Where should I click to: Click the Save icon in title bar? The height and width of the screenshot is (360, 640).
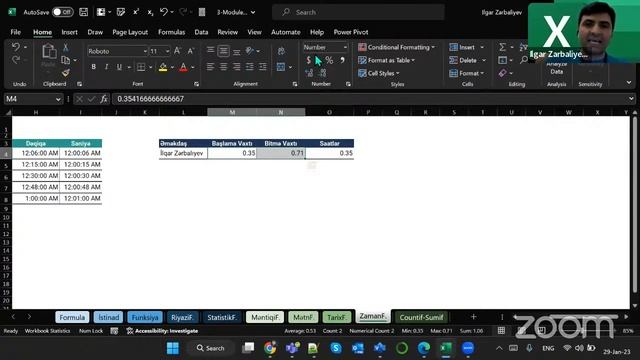[84, 12]
